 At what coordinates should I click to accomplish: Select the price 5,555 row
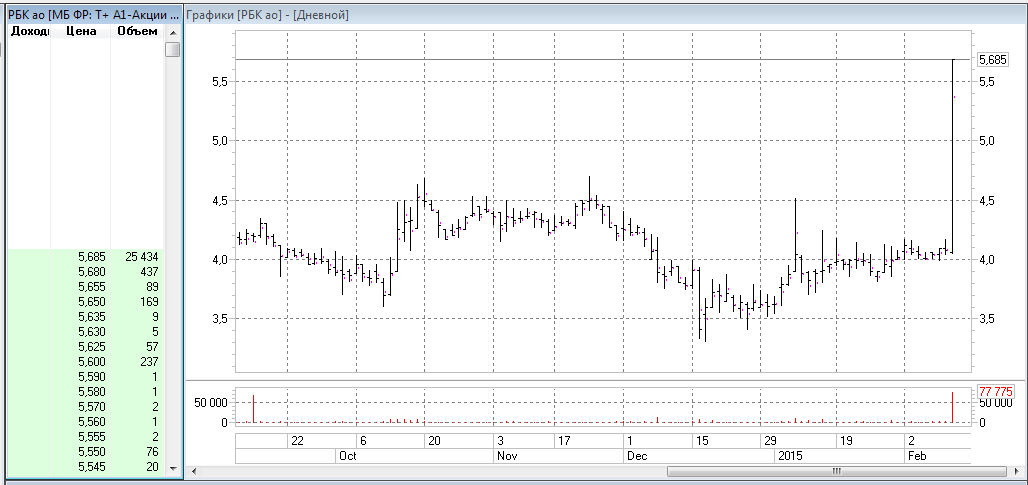(85, 437)
